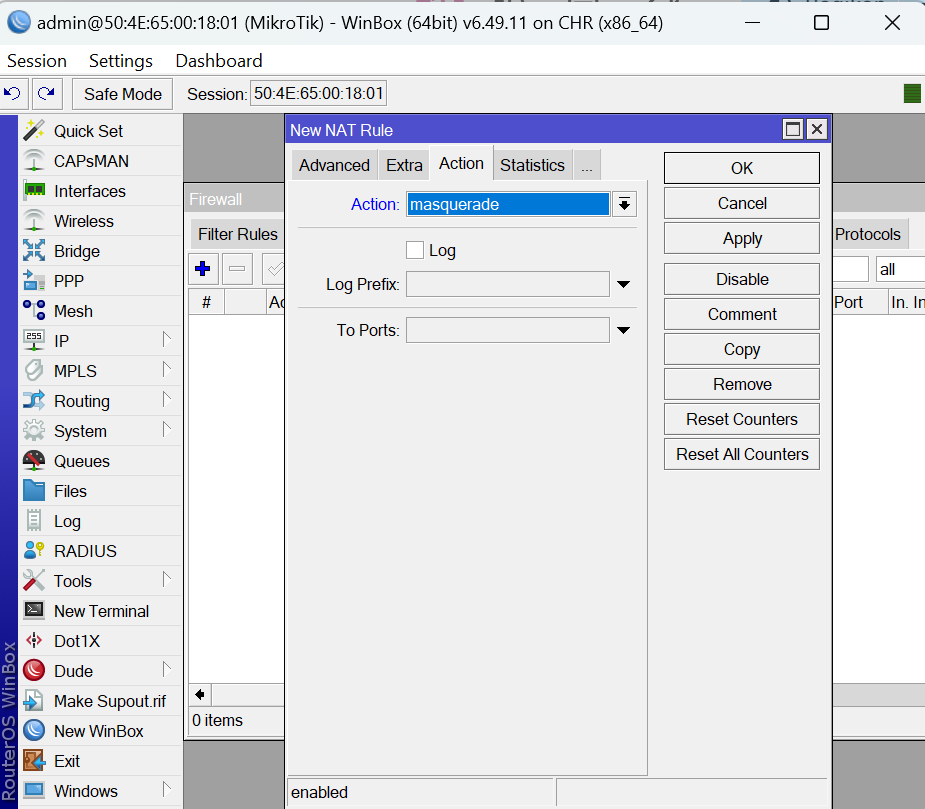Click the Remove button
The width and height of the screenshot is (925, 809).
(x=742, y=384)
